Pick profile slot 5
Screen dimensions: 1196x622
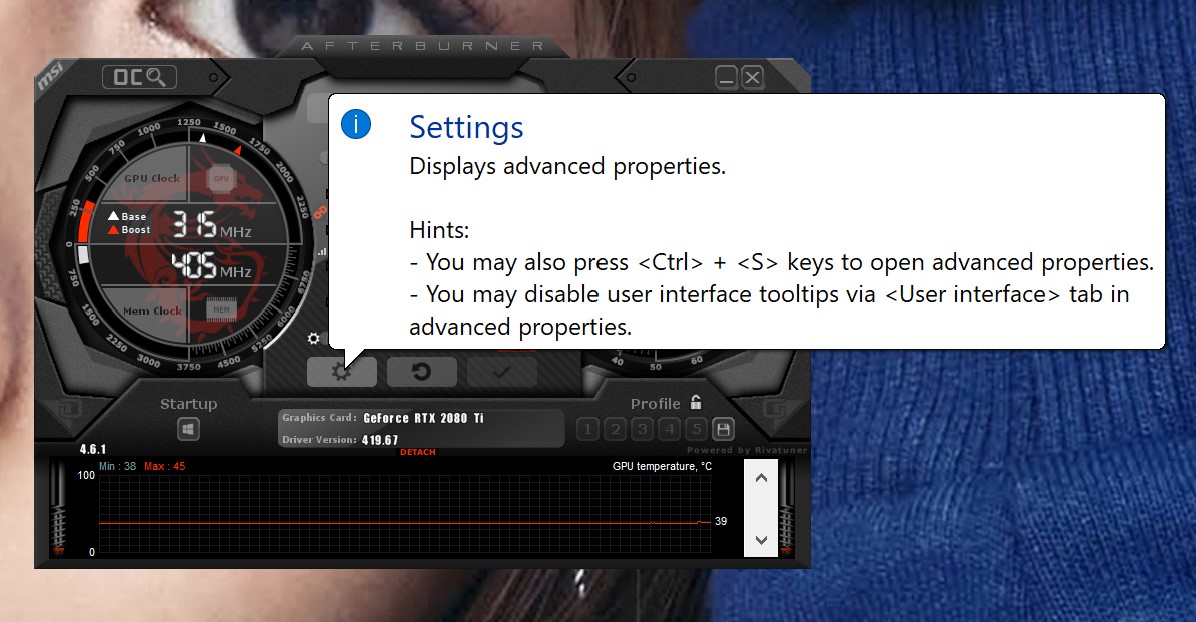tap(696, 429)
